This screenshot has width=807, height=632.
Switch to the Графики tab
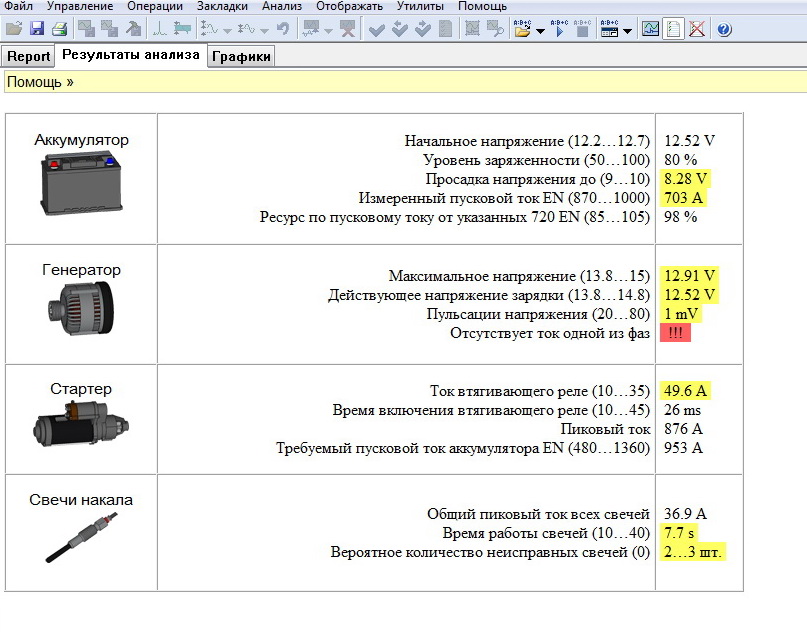click(241, 57)
